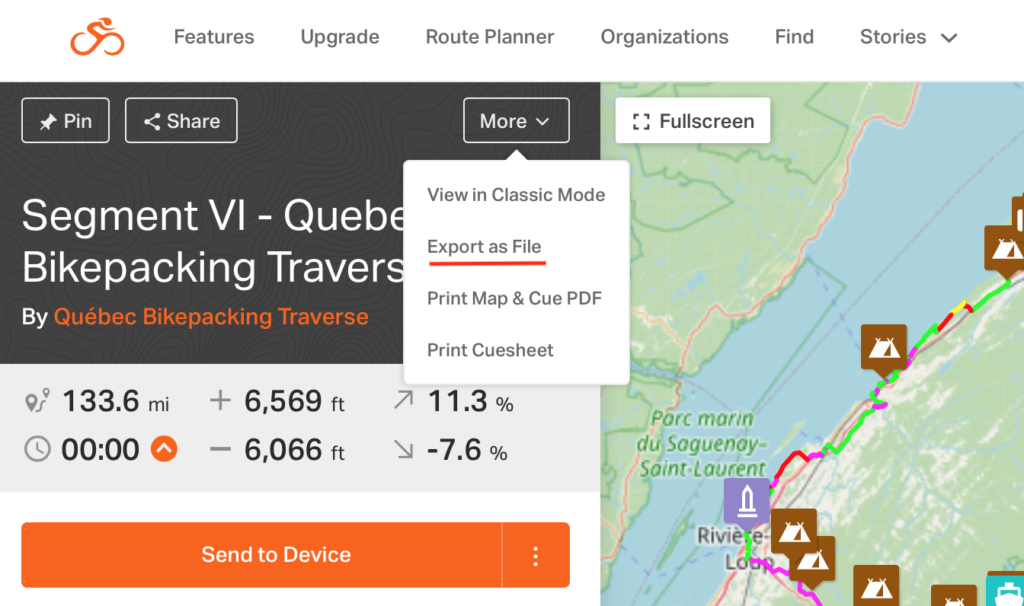
Task: Choose View in Classic Mode
Action: tap(516, 195)
